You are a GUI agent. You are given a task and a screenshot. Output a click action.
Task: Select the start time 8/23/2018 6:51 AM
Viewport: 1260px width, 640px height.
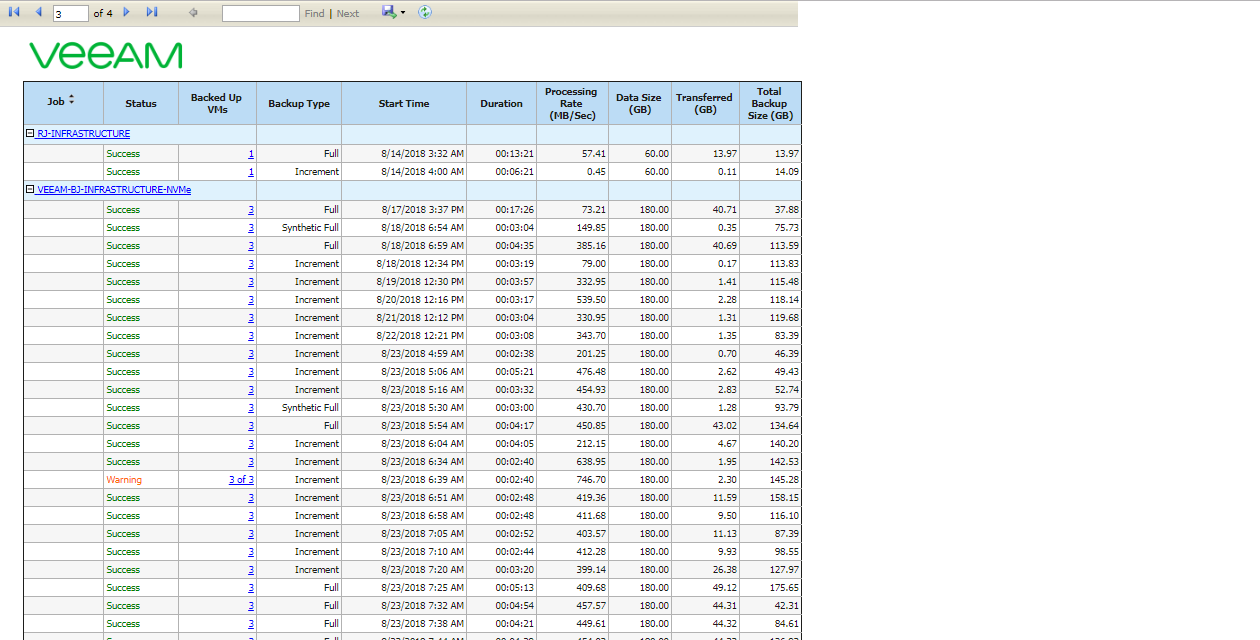click(422, 498)
